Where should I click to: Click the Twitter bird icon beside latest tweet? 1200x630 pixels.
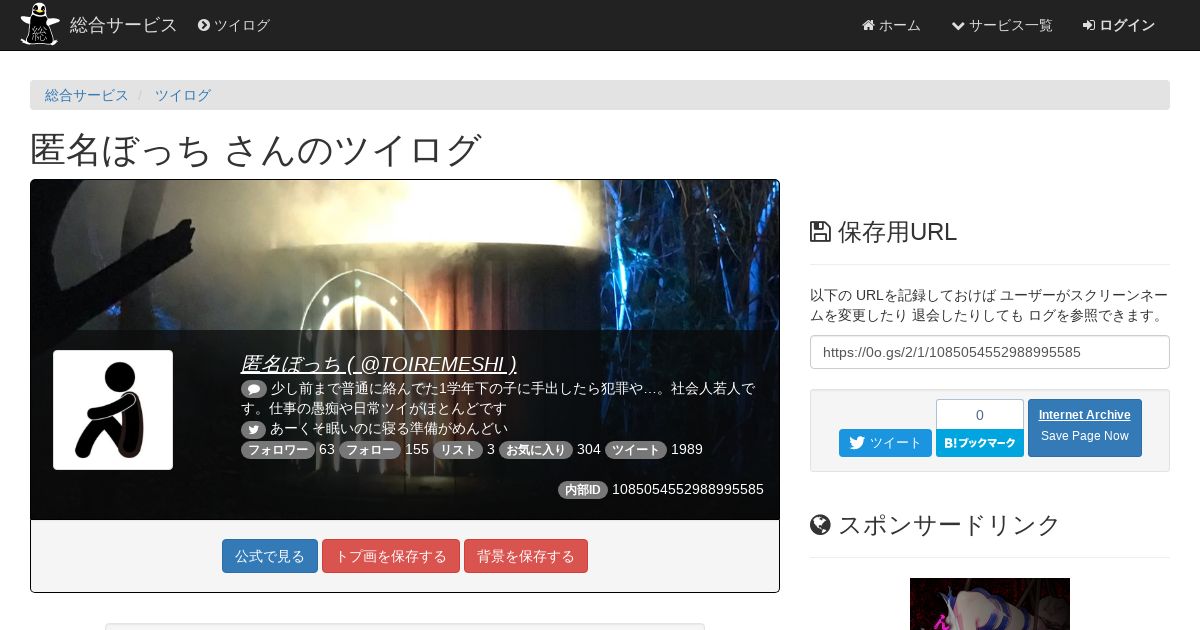tap(254, 429)
